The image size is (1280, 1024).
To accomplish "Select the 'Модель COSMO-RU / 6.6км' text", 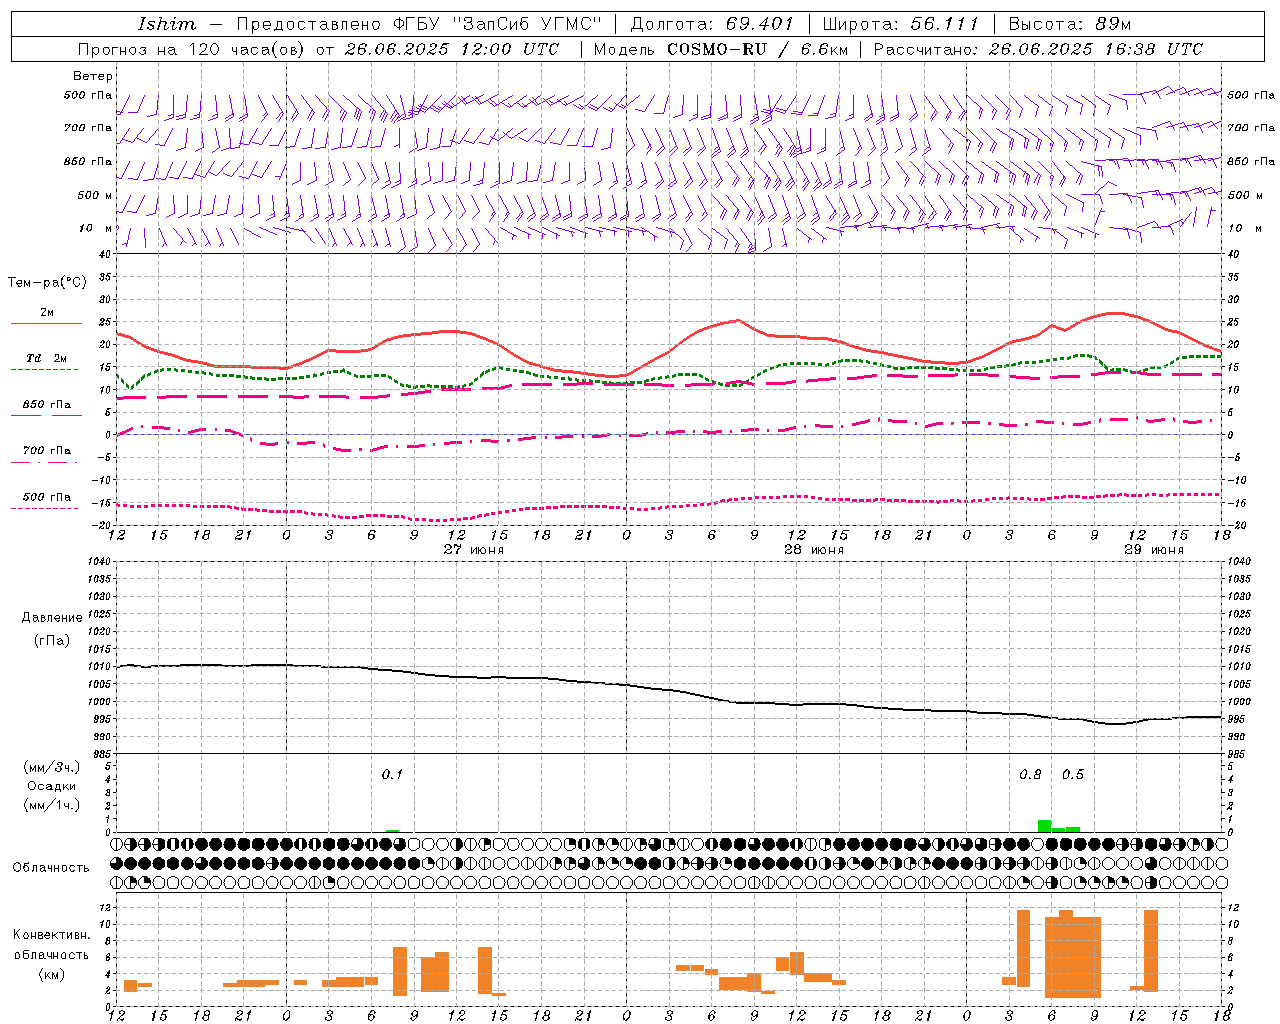I will pos(721,49).
